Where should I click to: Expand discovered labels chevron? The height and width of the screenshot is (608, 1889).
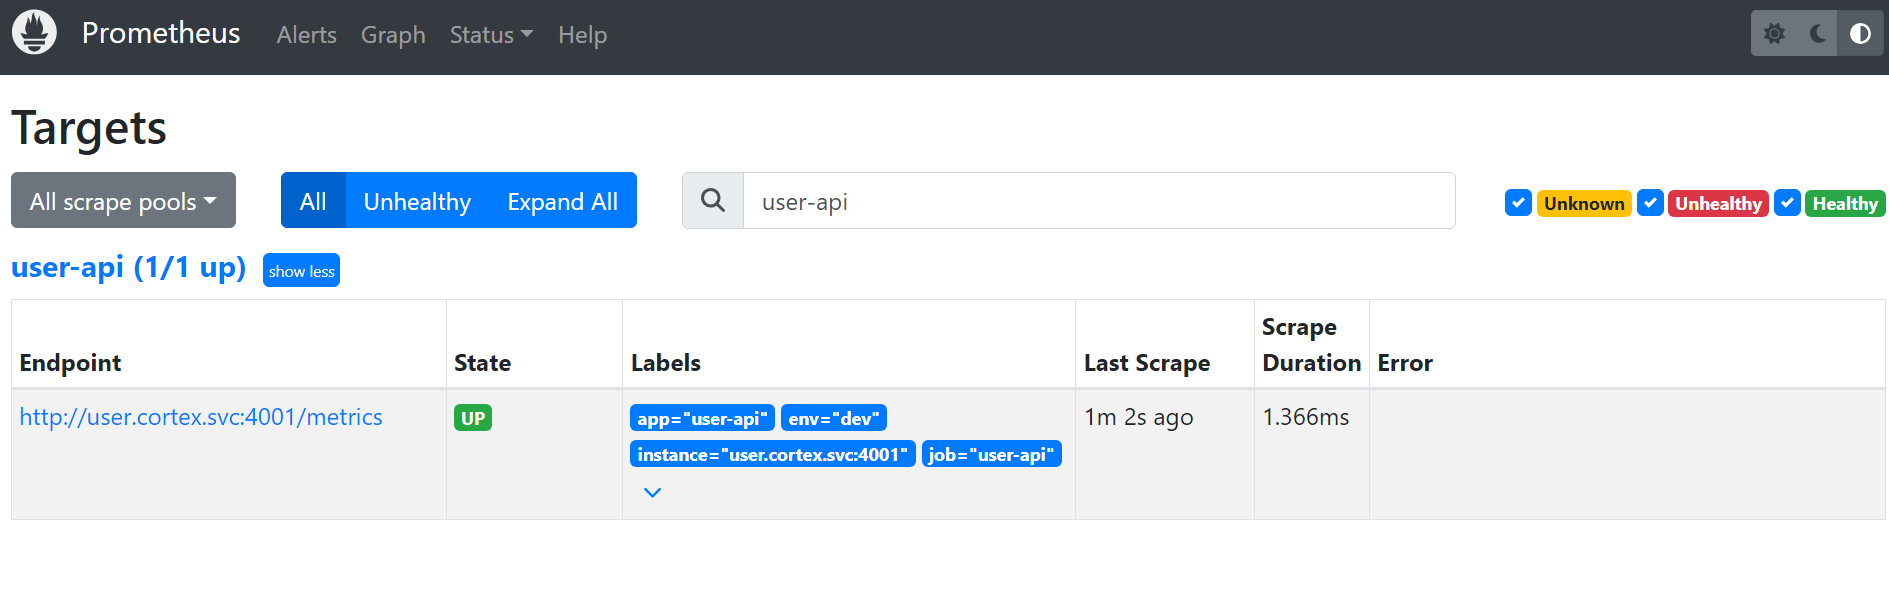pyautogui.click(x=652, y=492)
